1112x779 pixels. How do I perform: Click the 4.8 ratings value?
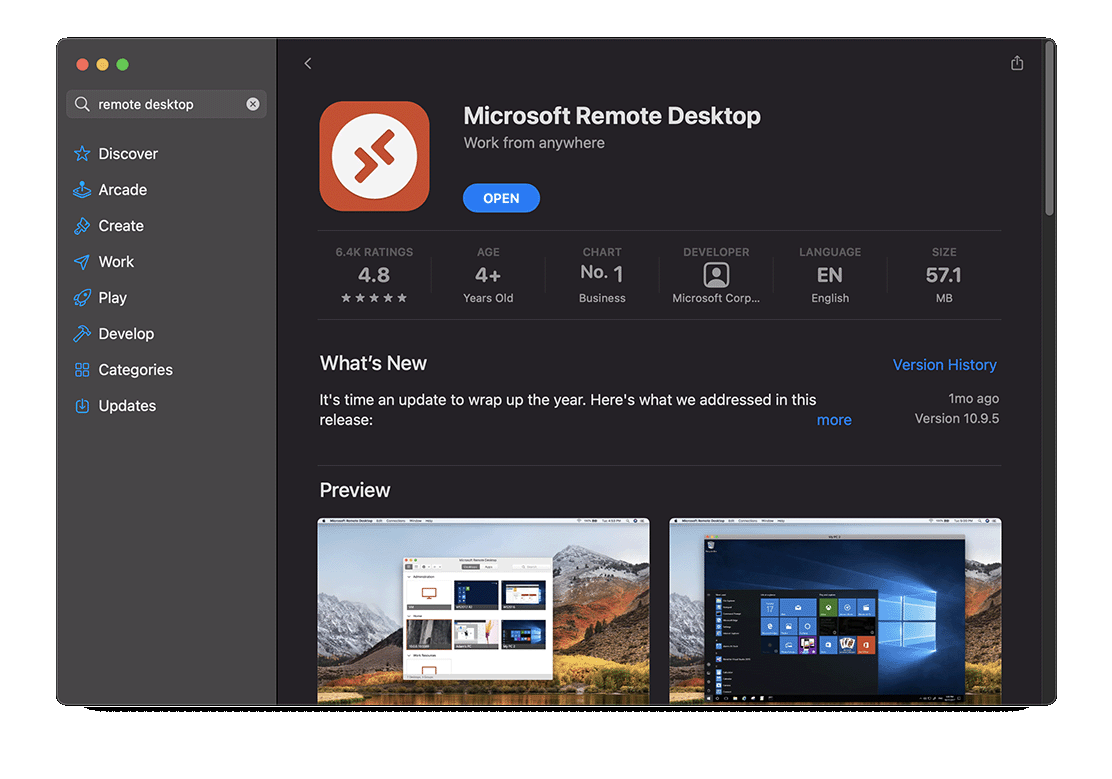click(x=374, y=275)
